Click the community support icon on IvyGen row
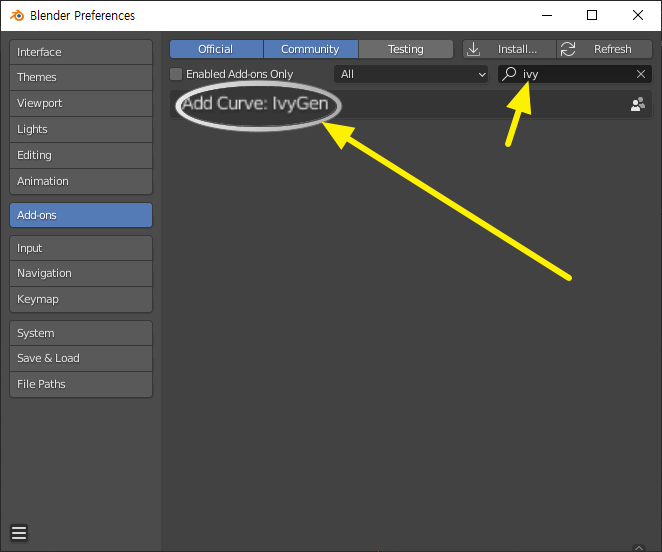The height and width of the screenshot is (552, 662). click(x=638, y=104)
